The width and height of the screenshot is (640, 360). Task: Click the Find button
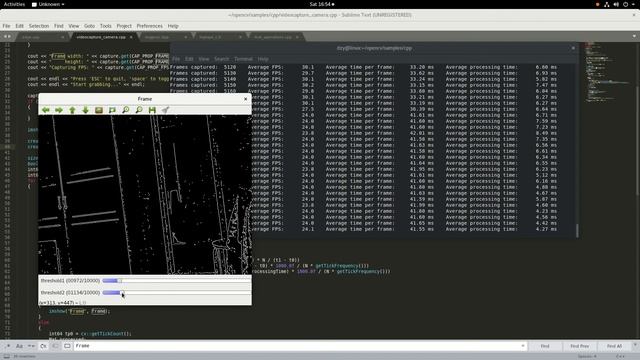coord(545,346)
